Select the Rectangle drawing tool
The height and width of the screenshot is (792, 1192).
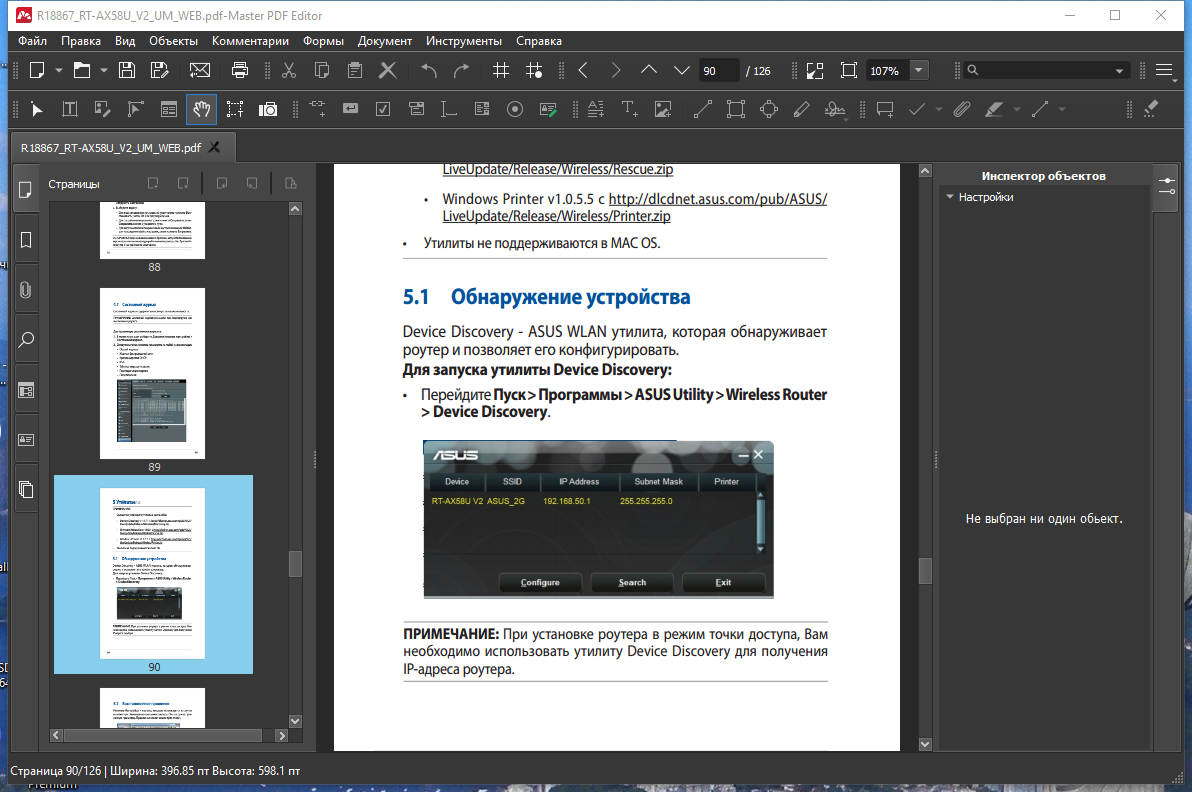tap(736, 109)
